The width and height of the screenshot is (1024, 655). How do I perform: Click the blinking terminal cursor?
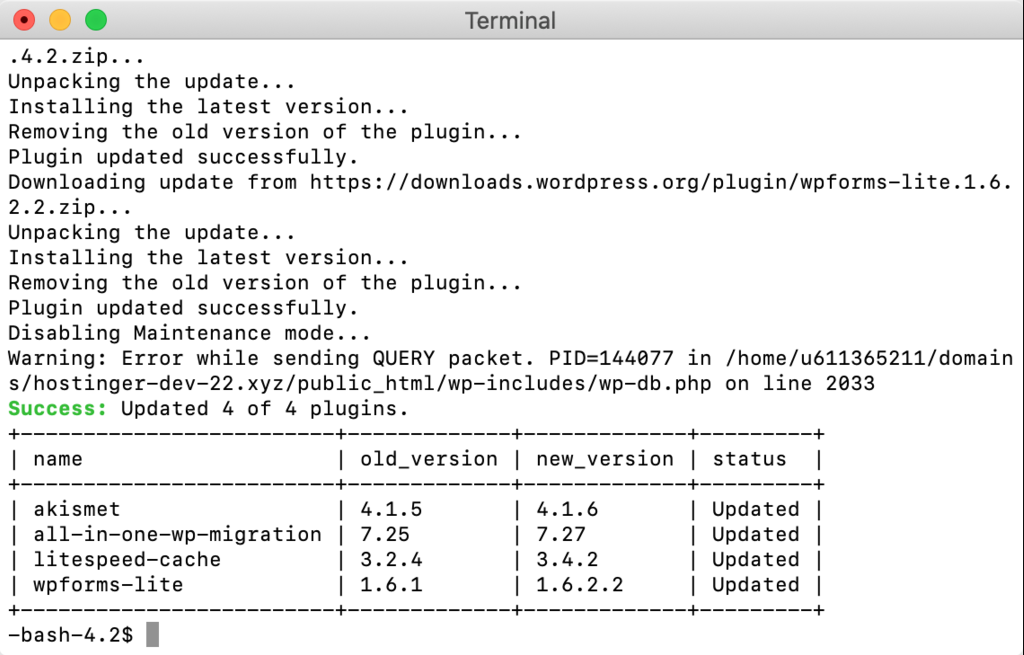point(150,633)
